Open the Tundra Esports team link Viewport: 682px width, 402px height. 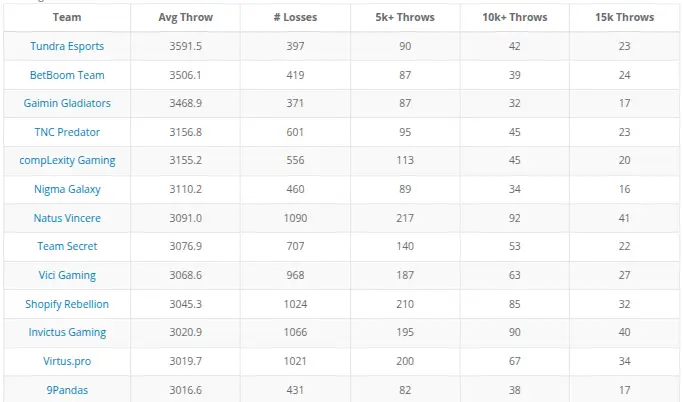(x=67, y=46)
